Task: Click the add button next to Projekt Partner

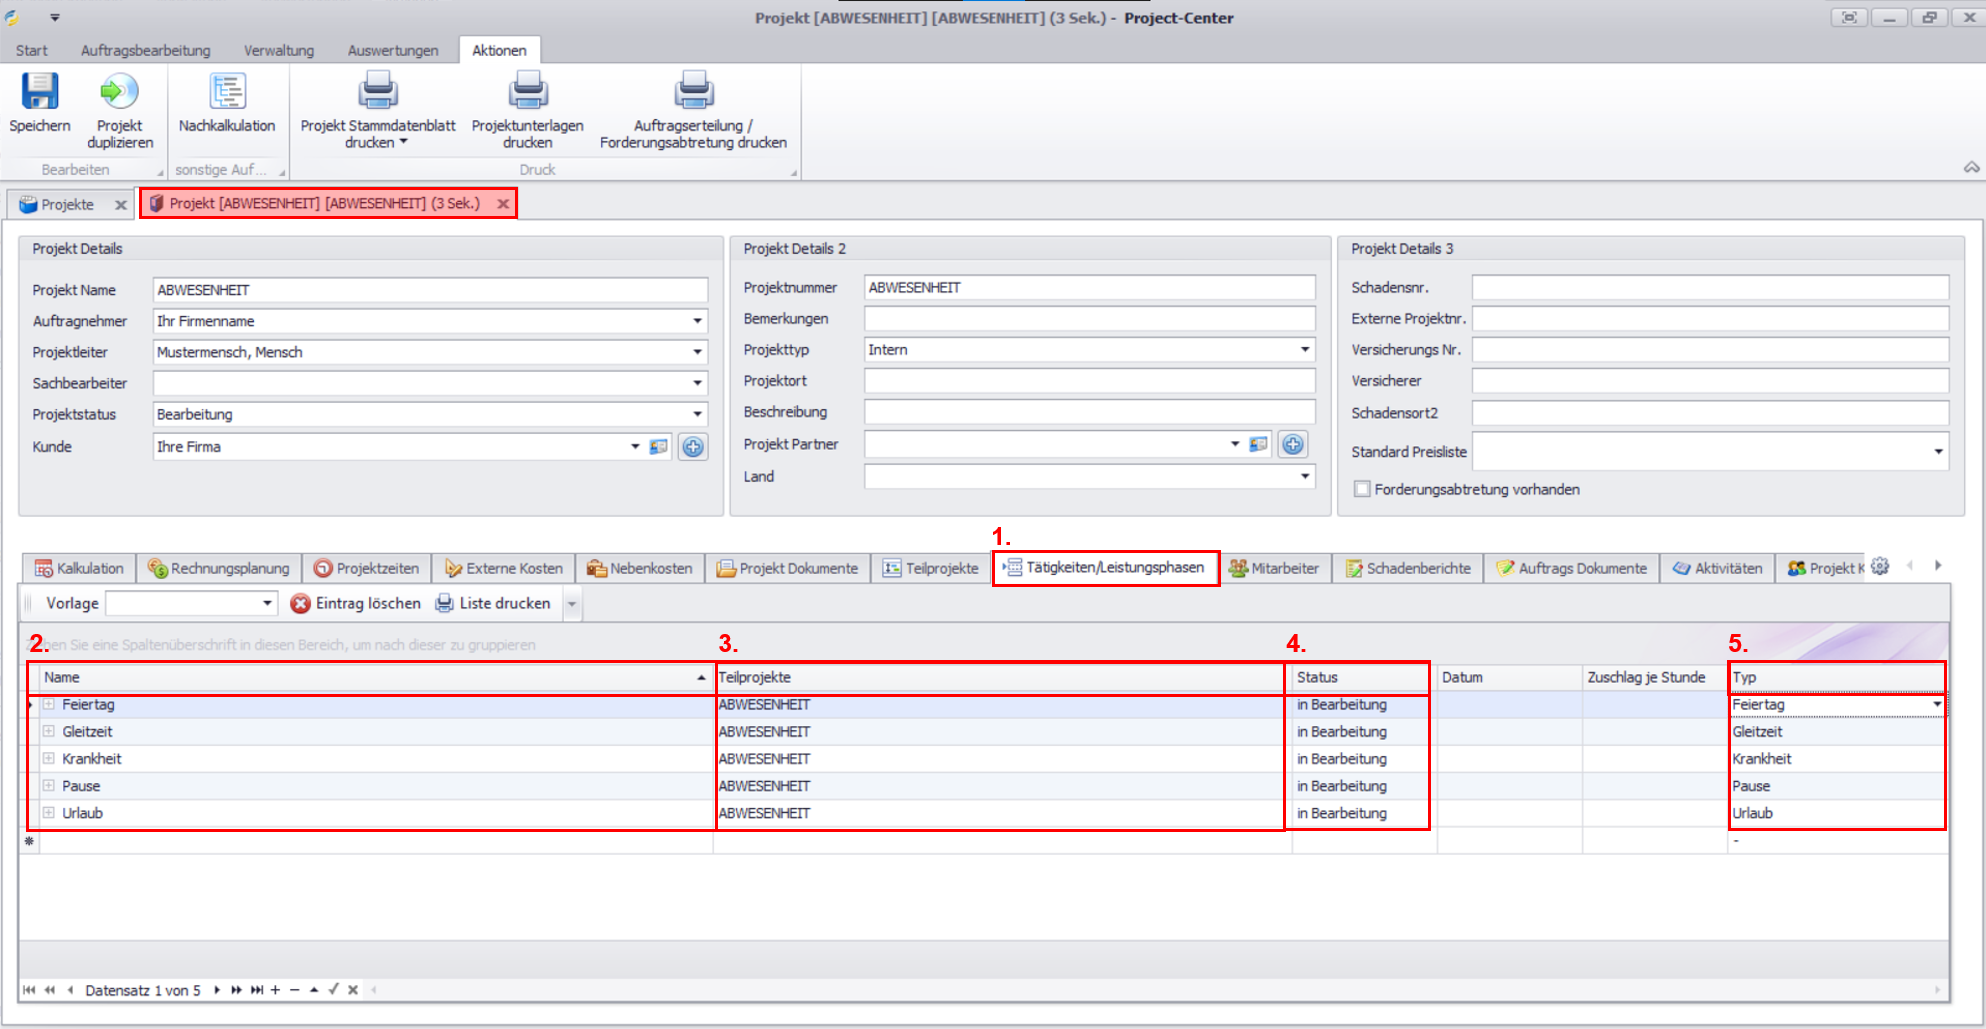Action: [x=1293, y=444]
